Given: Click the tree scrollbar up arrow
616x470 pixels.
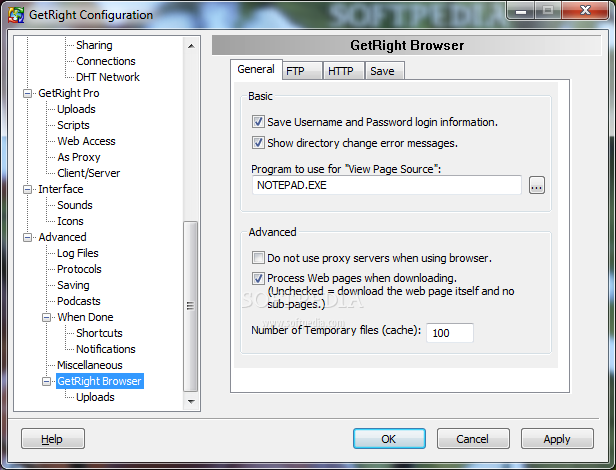Looking at the screenshot, I should [x=191, y=46].
